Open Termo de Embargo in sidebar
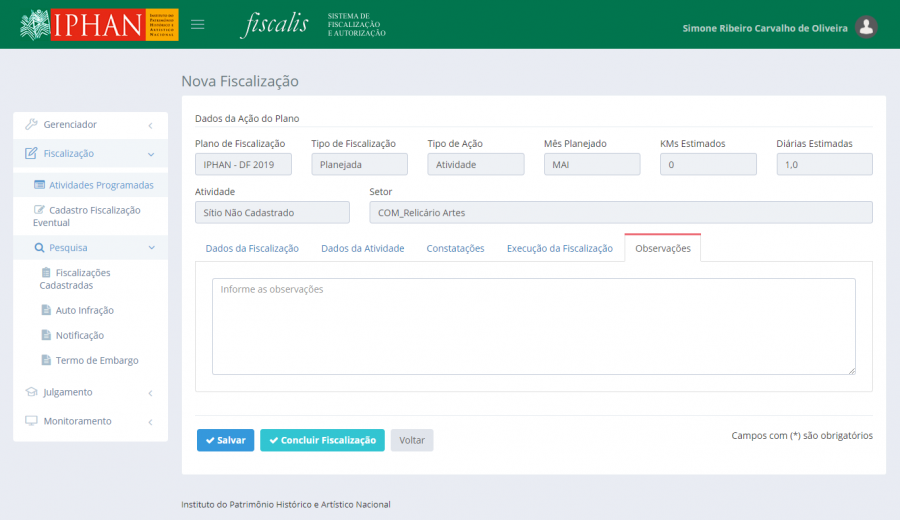The image size is (900, 520). (x=96, y=360)
